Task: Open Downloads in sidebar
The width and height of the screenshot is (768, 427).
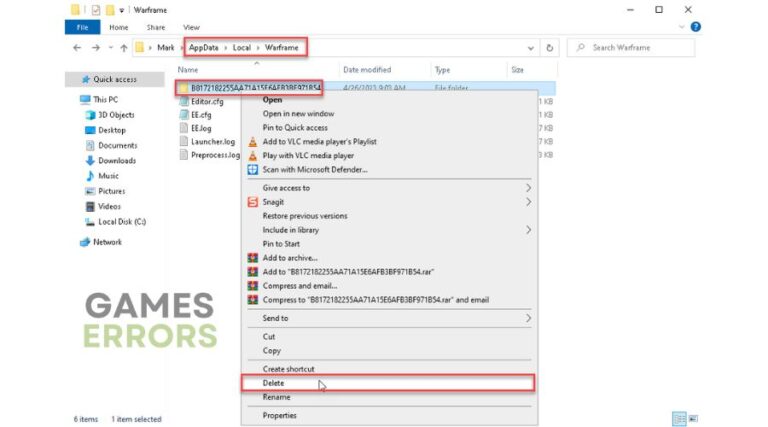Action: [117, 161]
